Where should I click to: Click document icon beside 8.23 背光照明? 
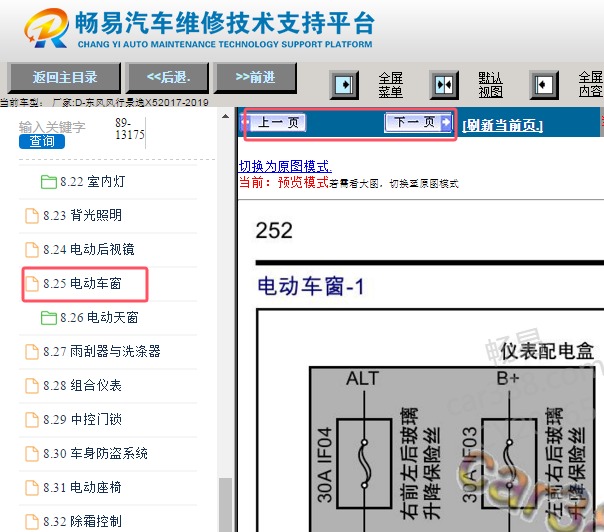32,216
